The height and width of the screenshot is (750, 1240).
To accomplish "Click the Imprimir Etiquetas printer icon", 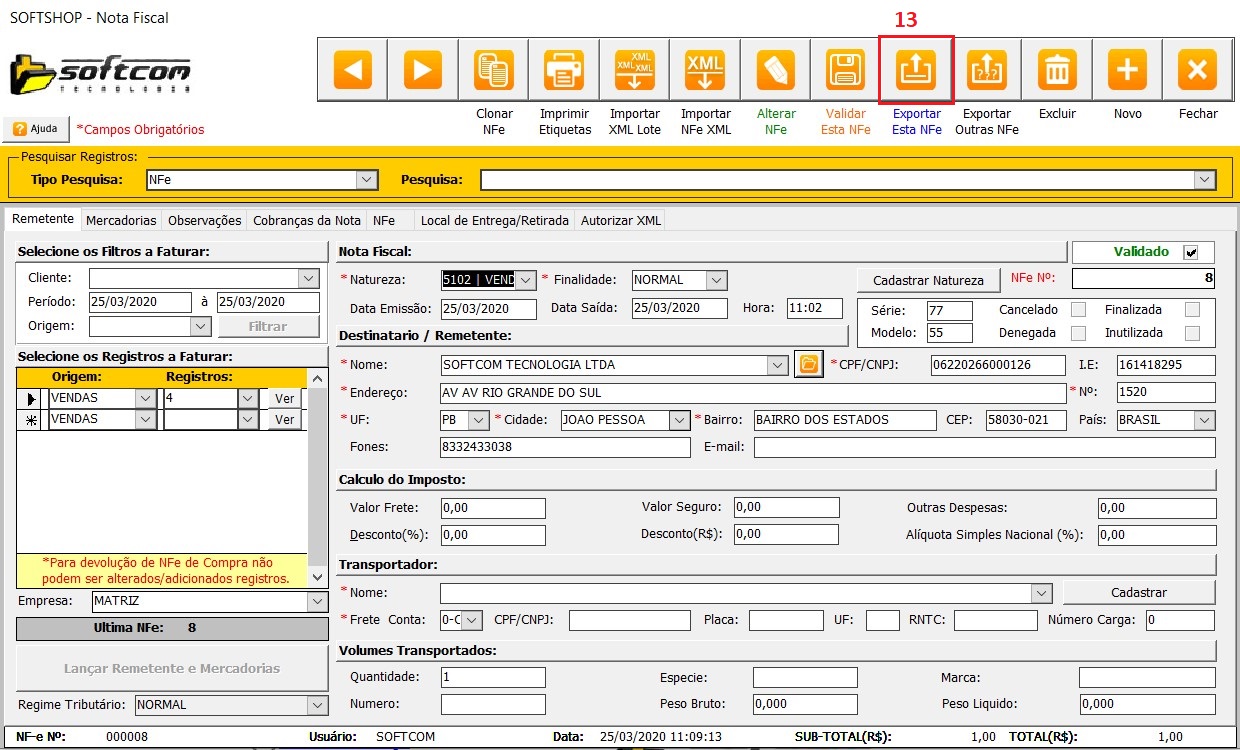I will coord(564,70).
